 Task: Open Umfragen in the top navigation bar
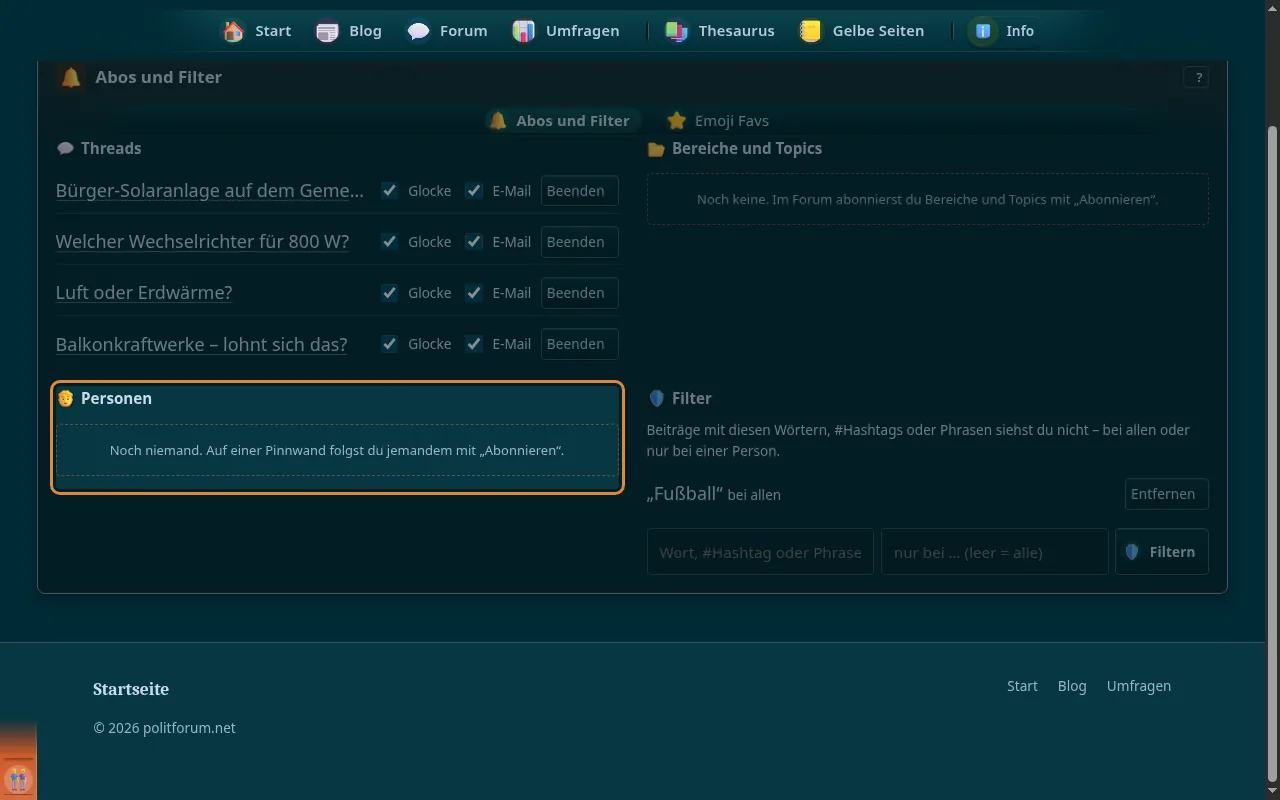(566, 31)
